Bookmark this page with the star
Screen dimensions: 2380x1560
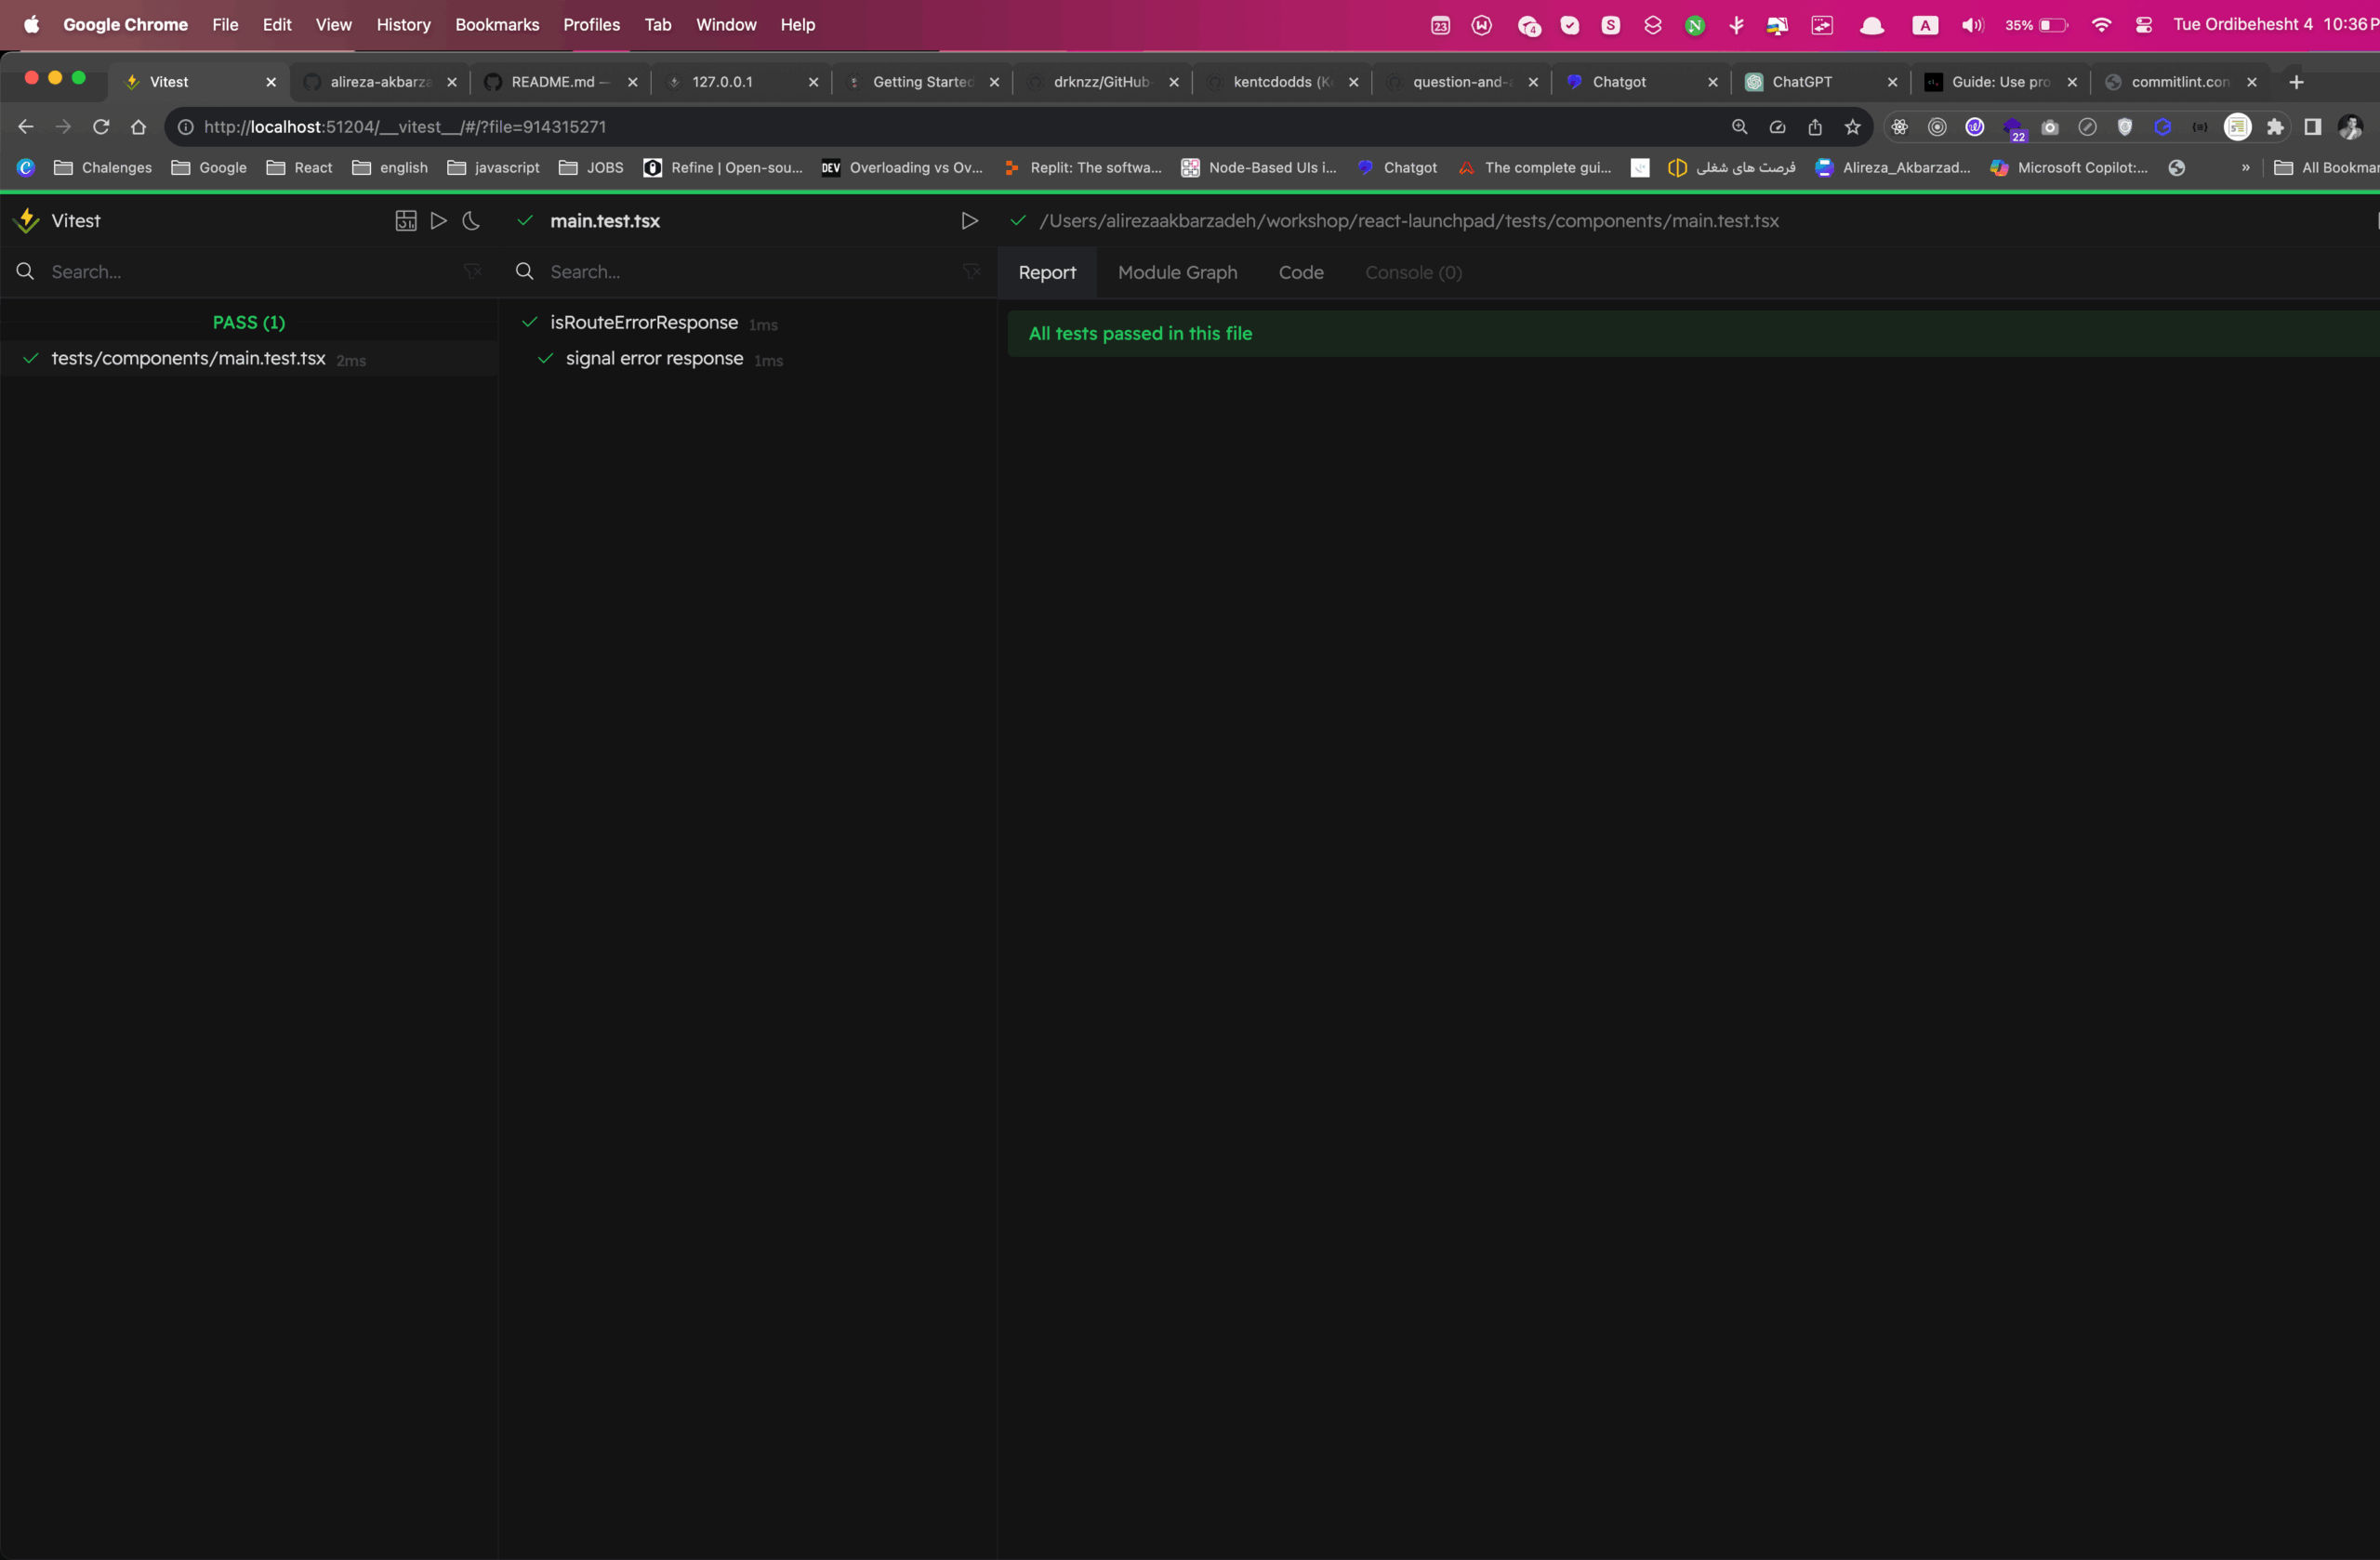point(1852,127)
